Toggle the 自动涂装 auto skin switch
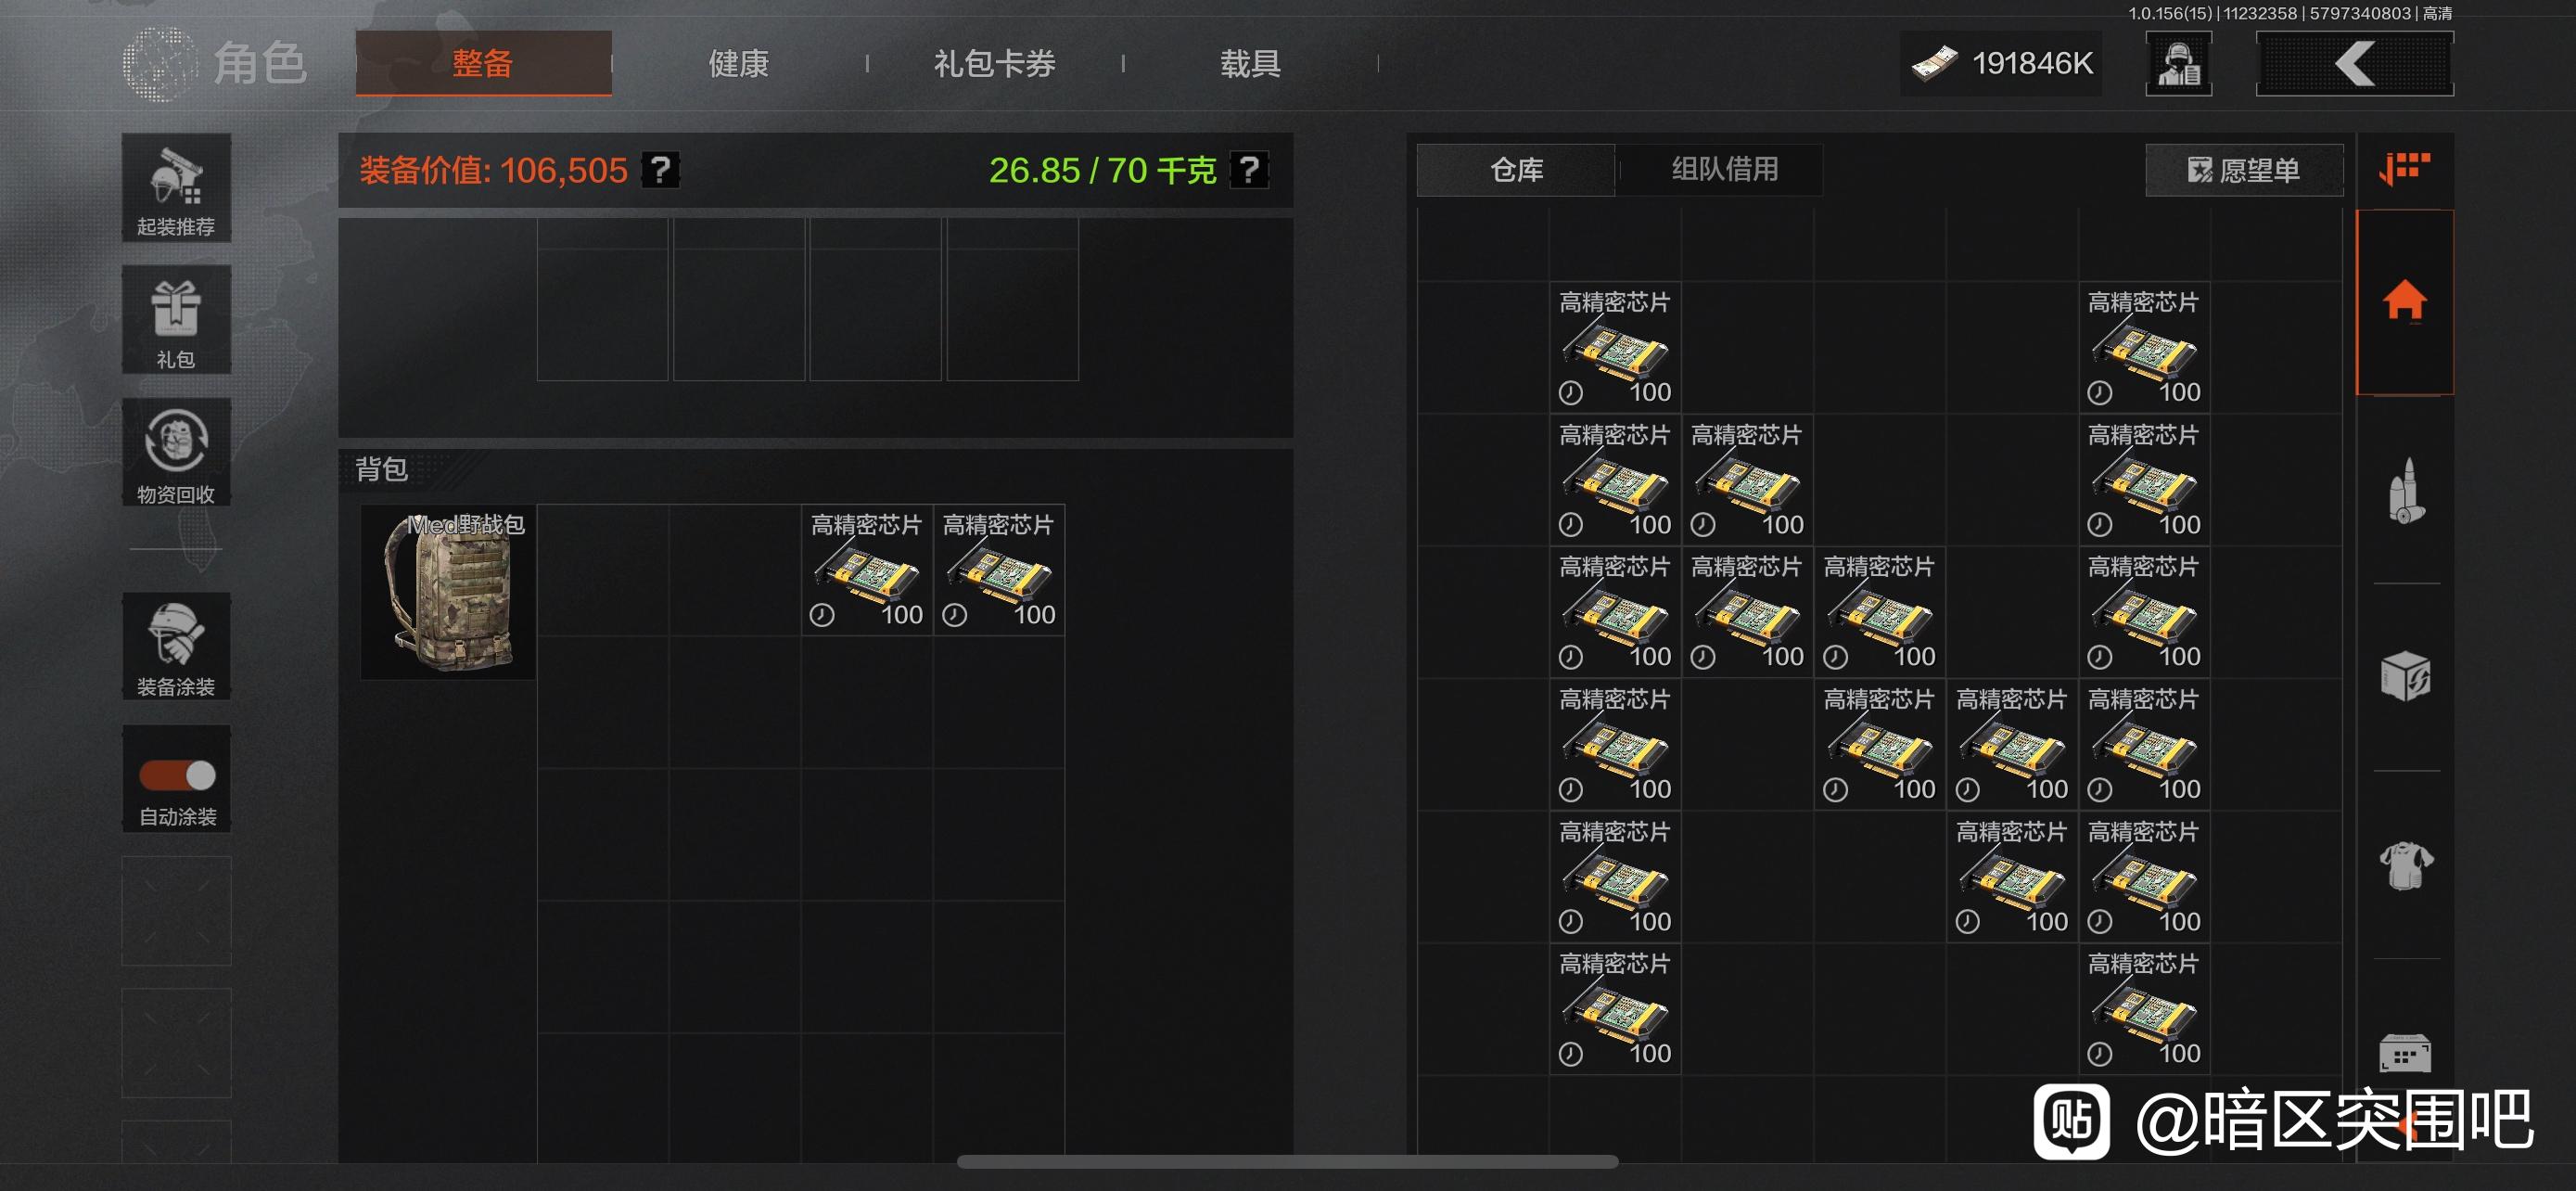Screen dimensions: 2576x1191 (177, 775)
